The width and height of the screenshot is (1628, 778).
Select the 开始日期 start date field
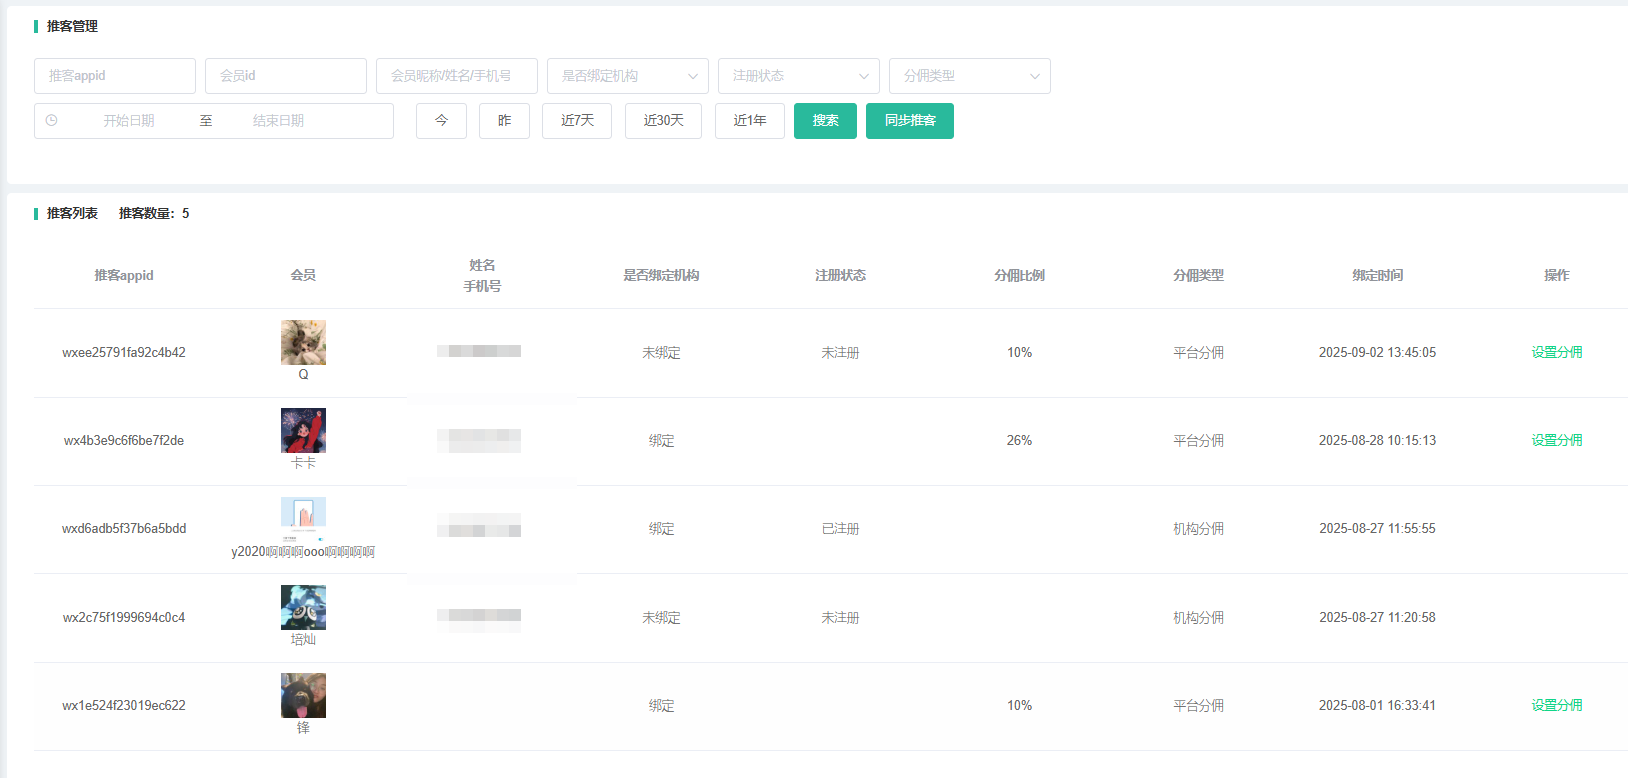coord(129,121)
